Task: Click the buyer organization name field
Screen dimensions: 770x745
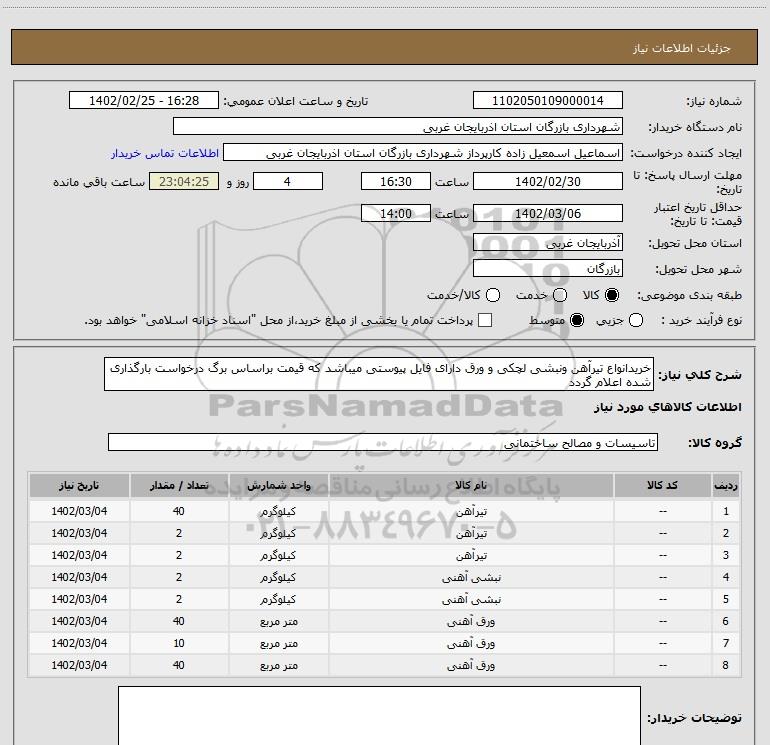Action: (398, 127)
